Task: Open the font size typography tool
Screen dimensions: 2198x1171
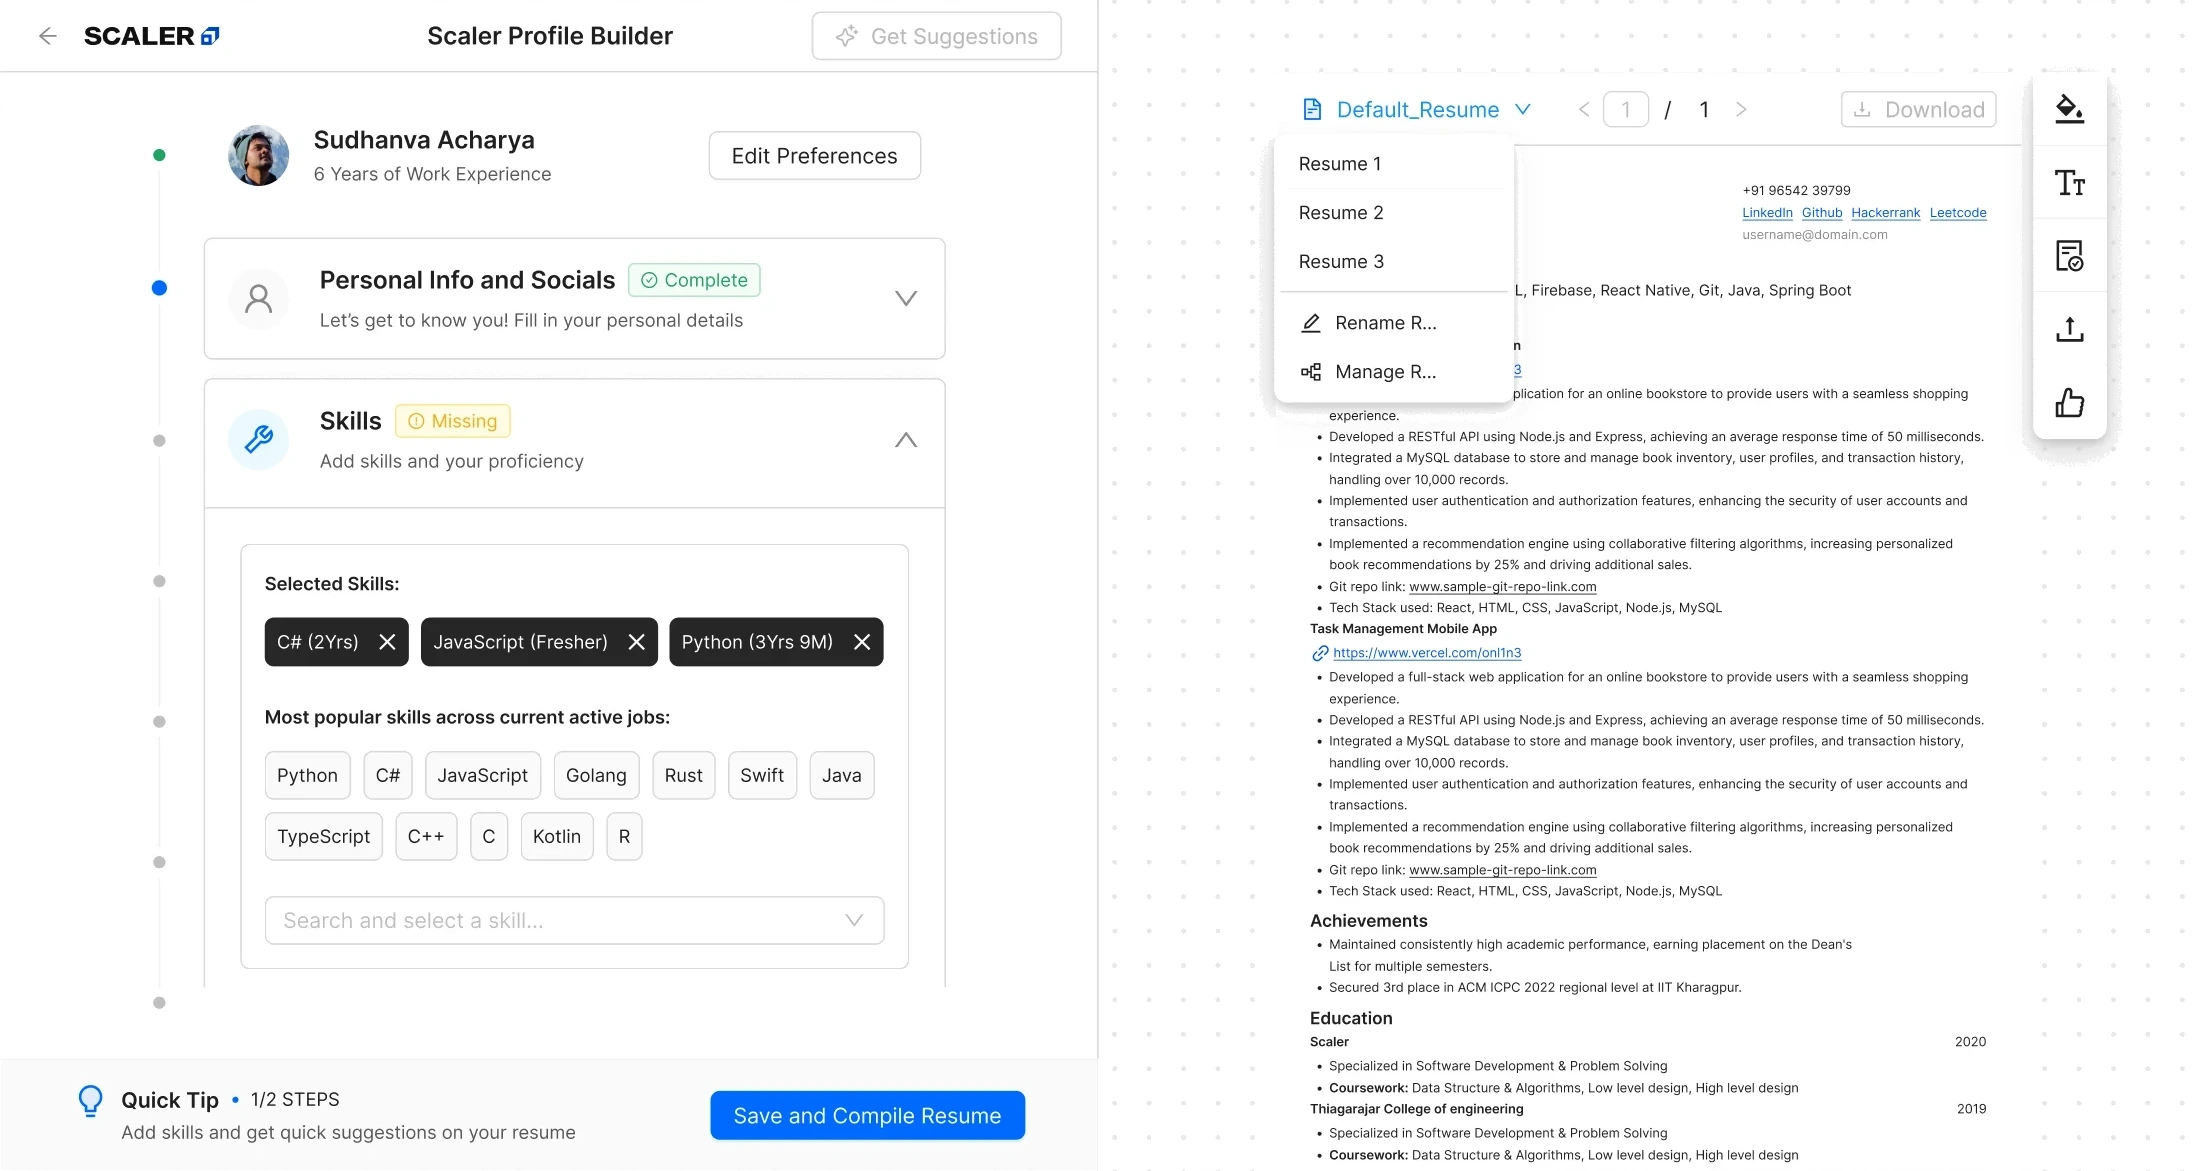Action: tap(2069, 183)
